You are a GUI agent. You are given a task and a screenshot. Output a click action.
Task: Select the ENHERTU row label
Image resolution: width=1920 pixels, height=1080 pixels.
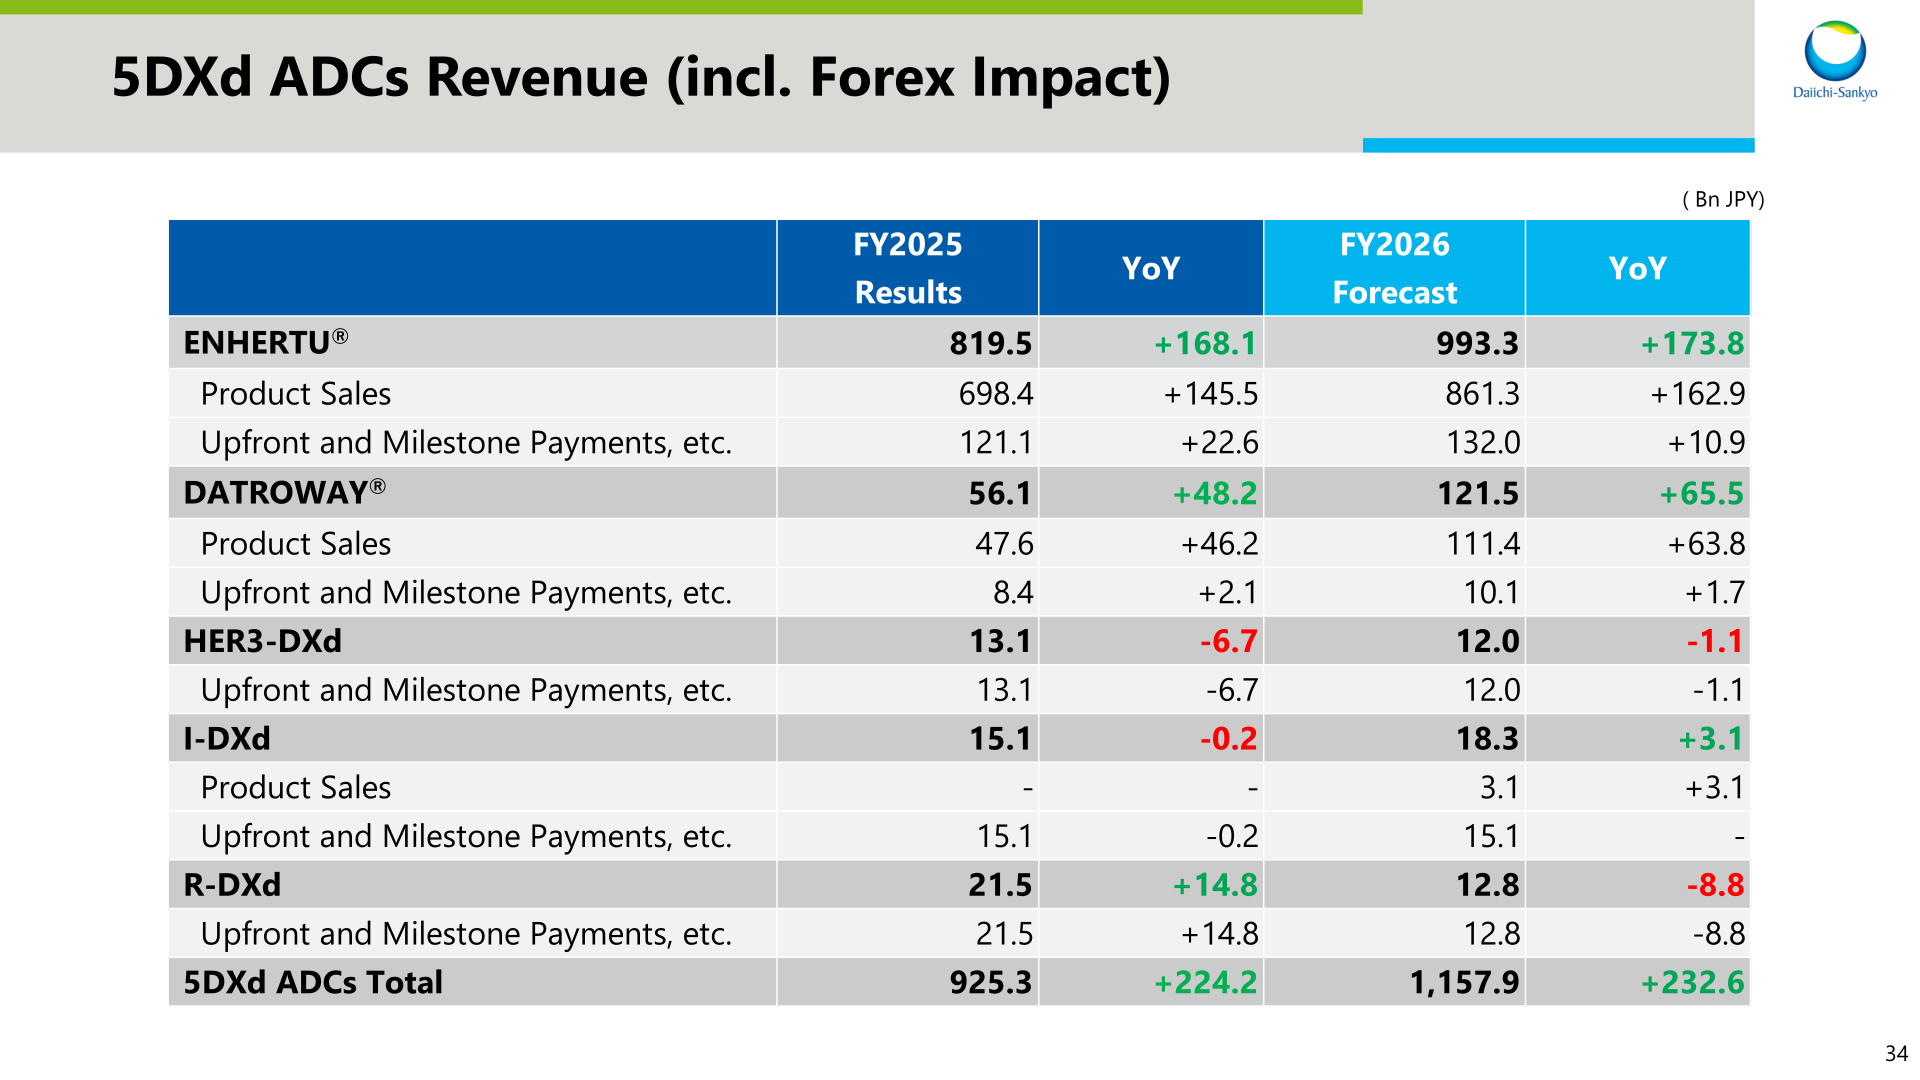point(266,342)
